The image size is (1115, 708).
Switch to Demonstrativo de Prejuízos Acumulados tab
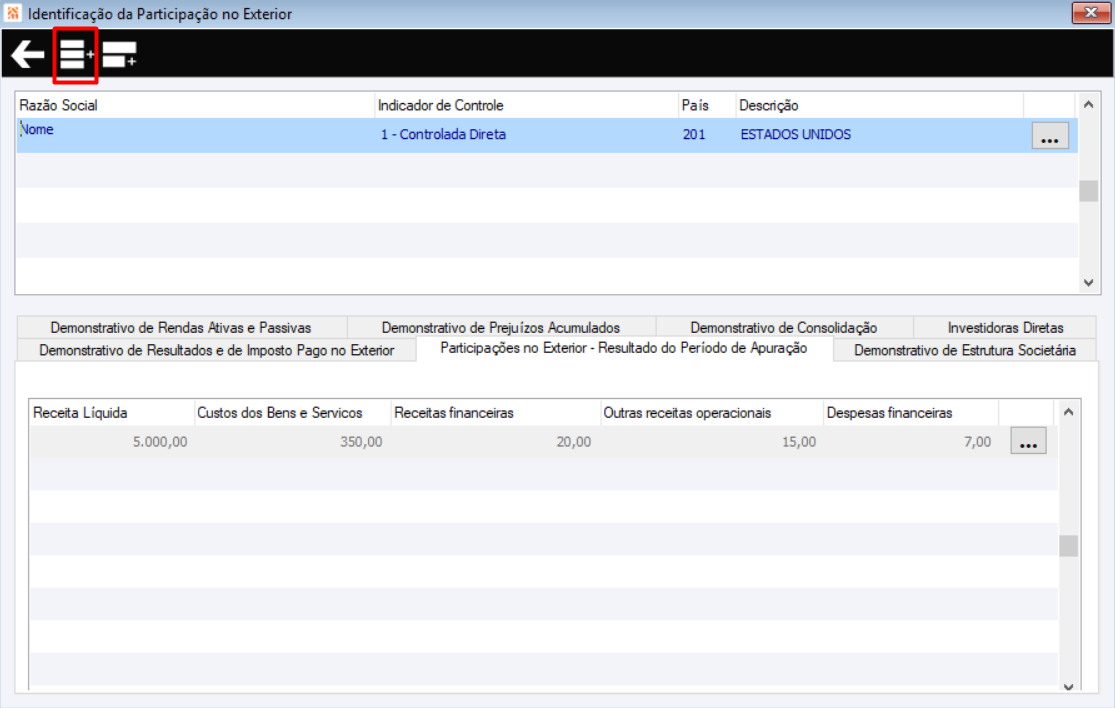coord(501,328)
